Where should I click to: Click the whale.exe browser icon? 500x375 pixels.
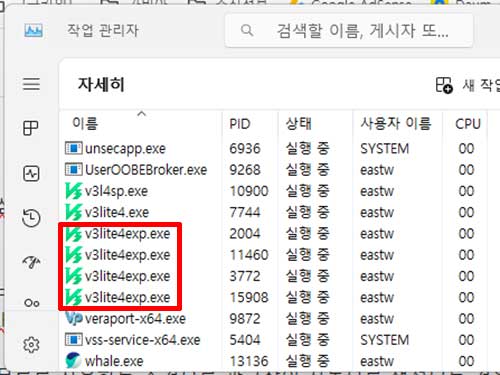73,361
